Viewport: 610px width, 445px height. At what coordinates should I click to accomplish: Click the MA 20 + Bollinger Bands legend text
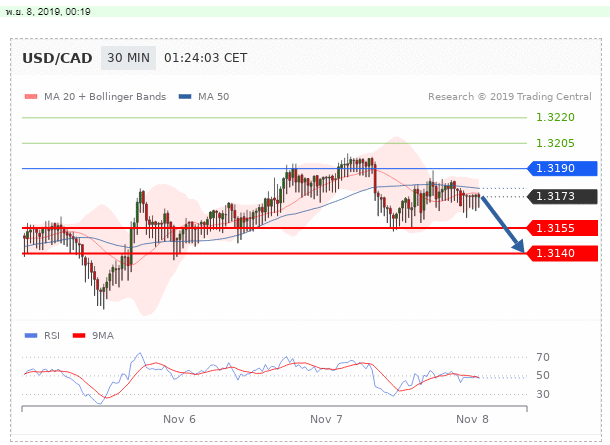105,96
